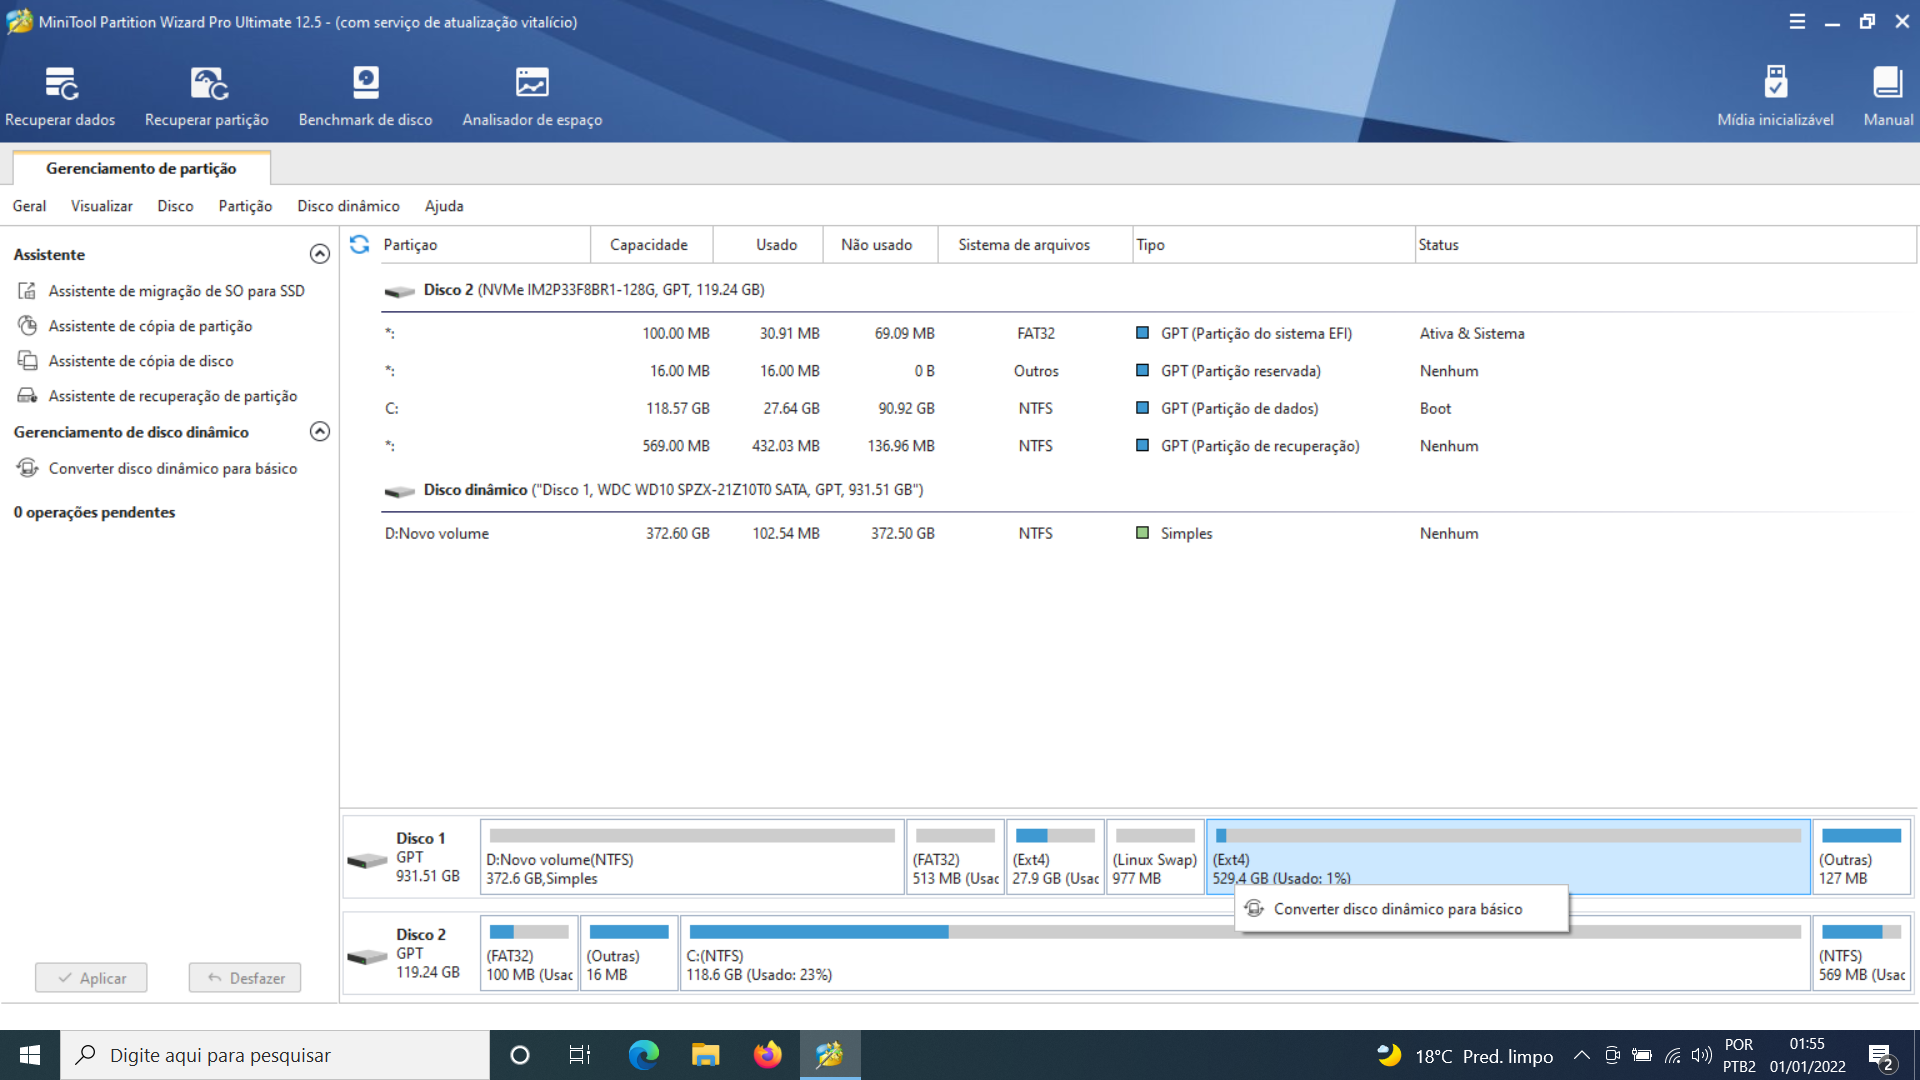Sort by Usado column header
1920x1080 pixels.
coord(768,245)
